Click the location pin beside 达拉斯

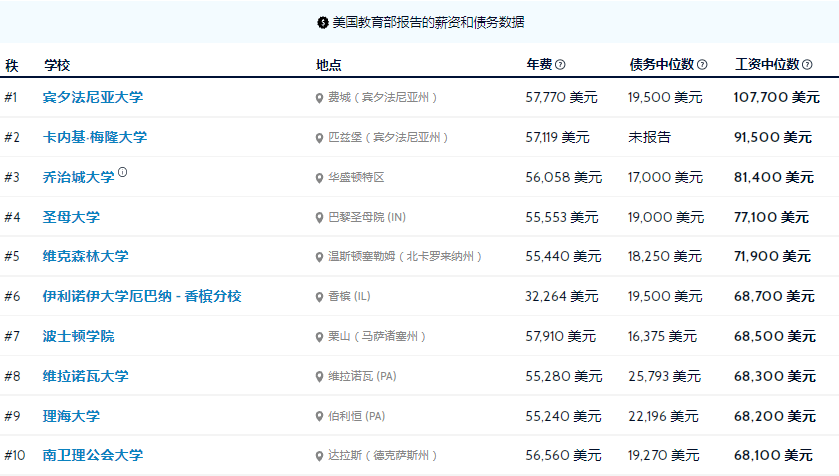click(x=319, y=456)
